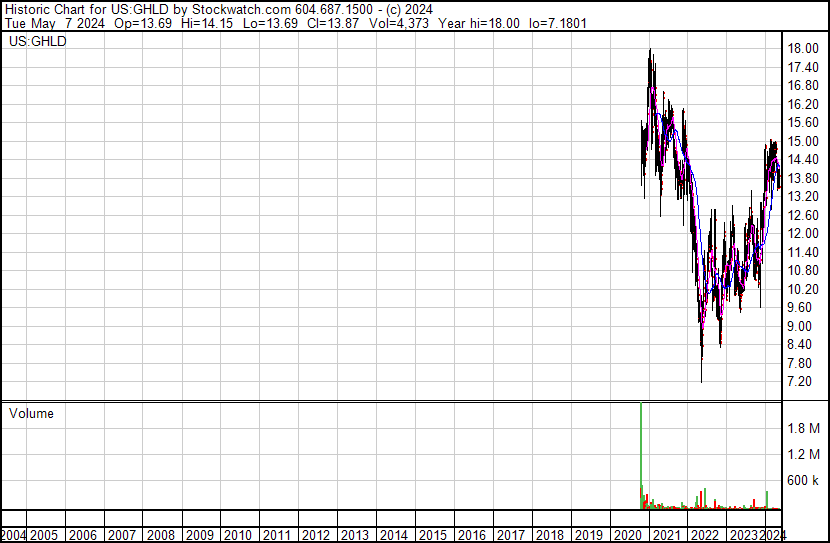The width and height of the screenshot is (830, 543).
Task: Click the US:GHLD ticker label in chart
Action: 37,42
